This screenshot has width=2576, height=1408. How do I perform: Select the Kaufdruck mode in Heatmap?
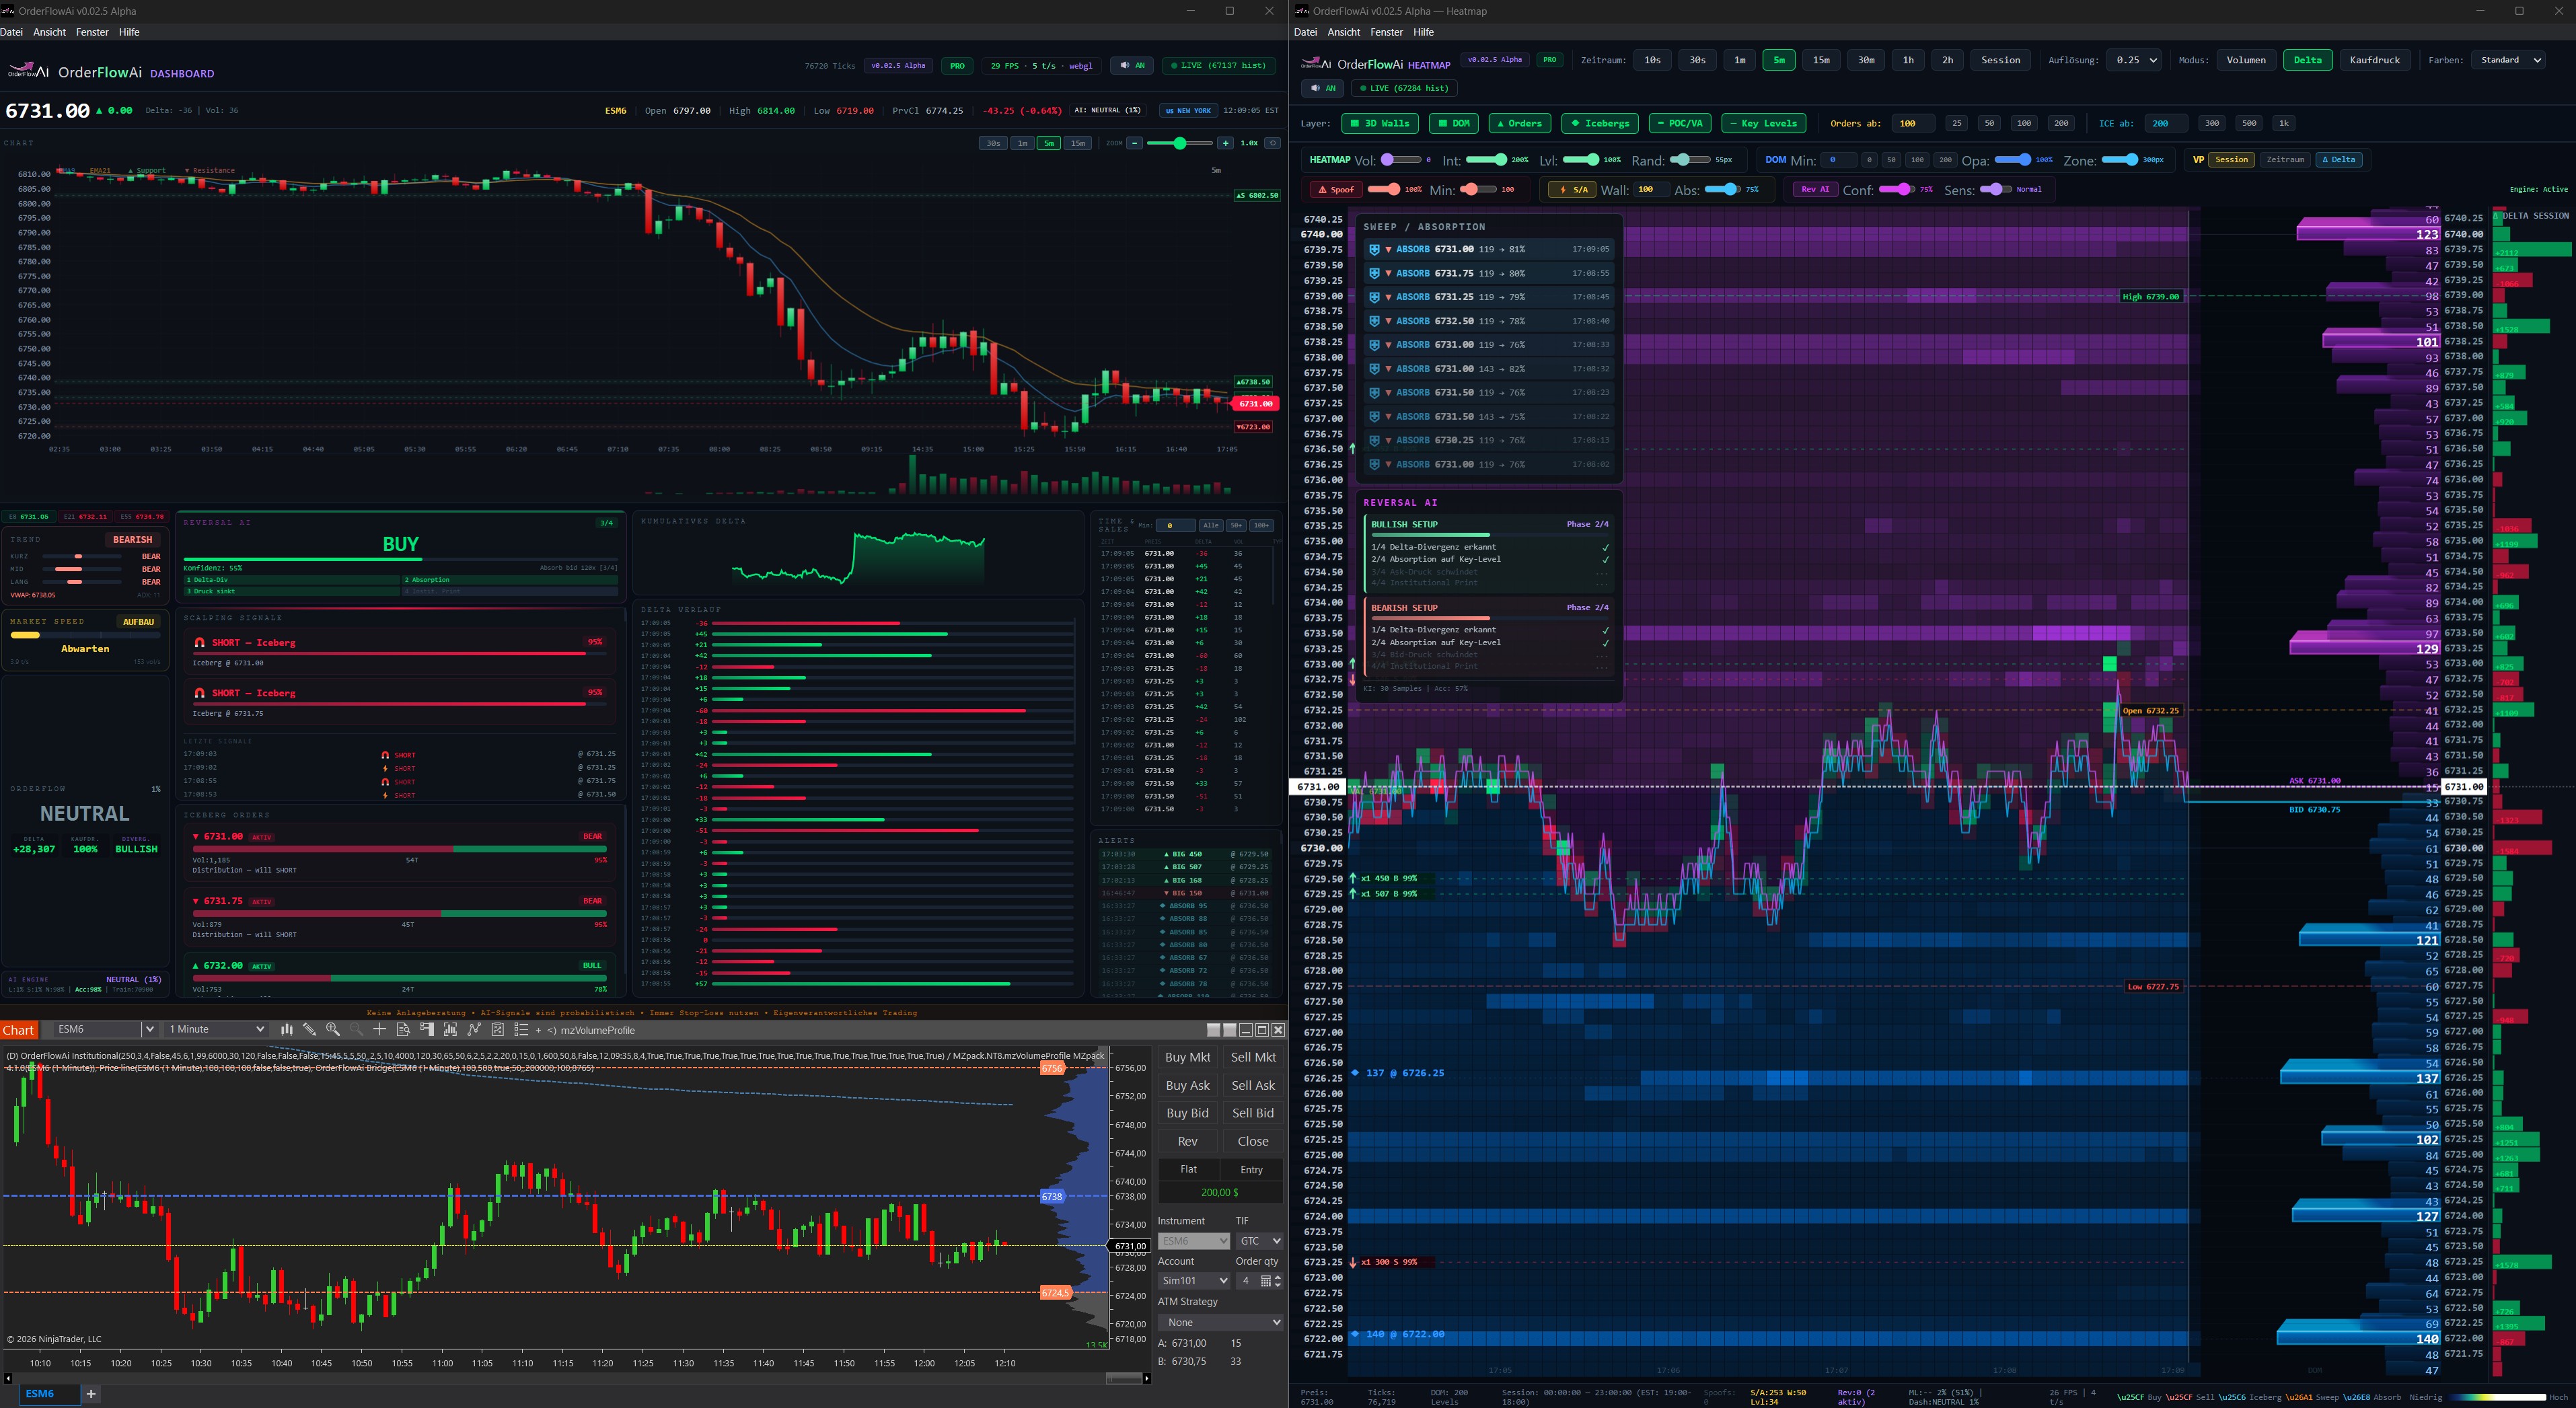(2375, 60)
